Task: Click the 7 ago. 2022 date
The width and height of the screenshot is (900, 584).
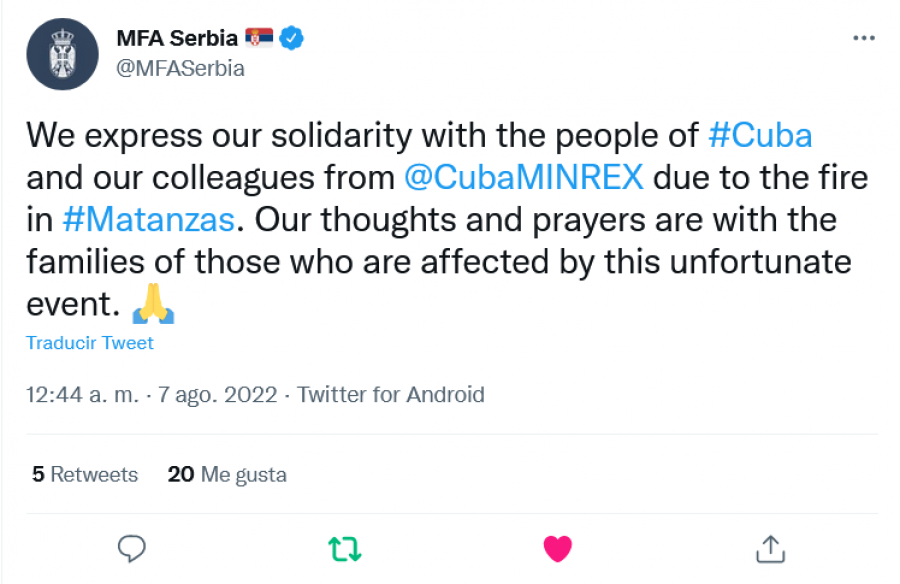Action: click(218, 395)
